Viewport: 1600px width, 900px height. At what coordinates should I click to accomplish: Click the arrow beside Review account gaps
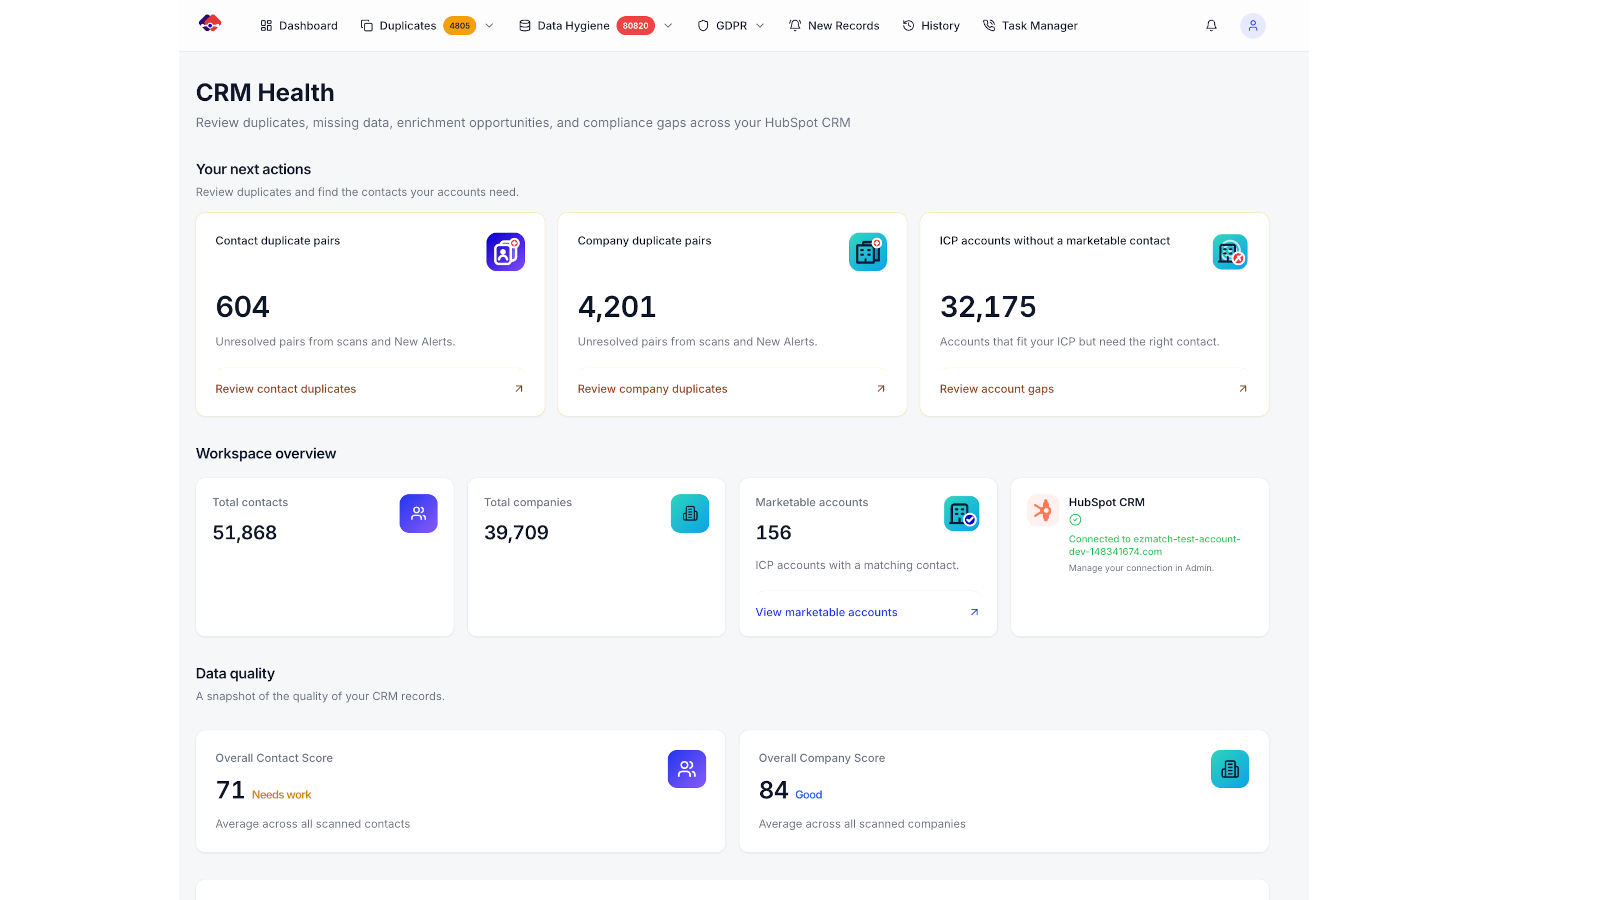(1243, 389)
